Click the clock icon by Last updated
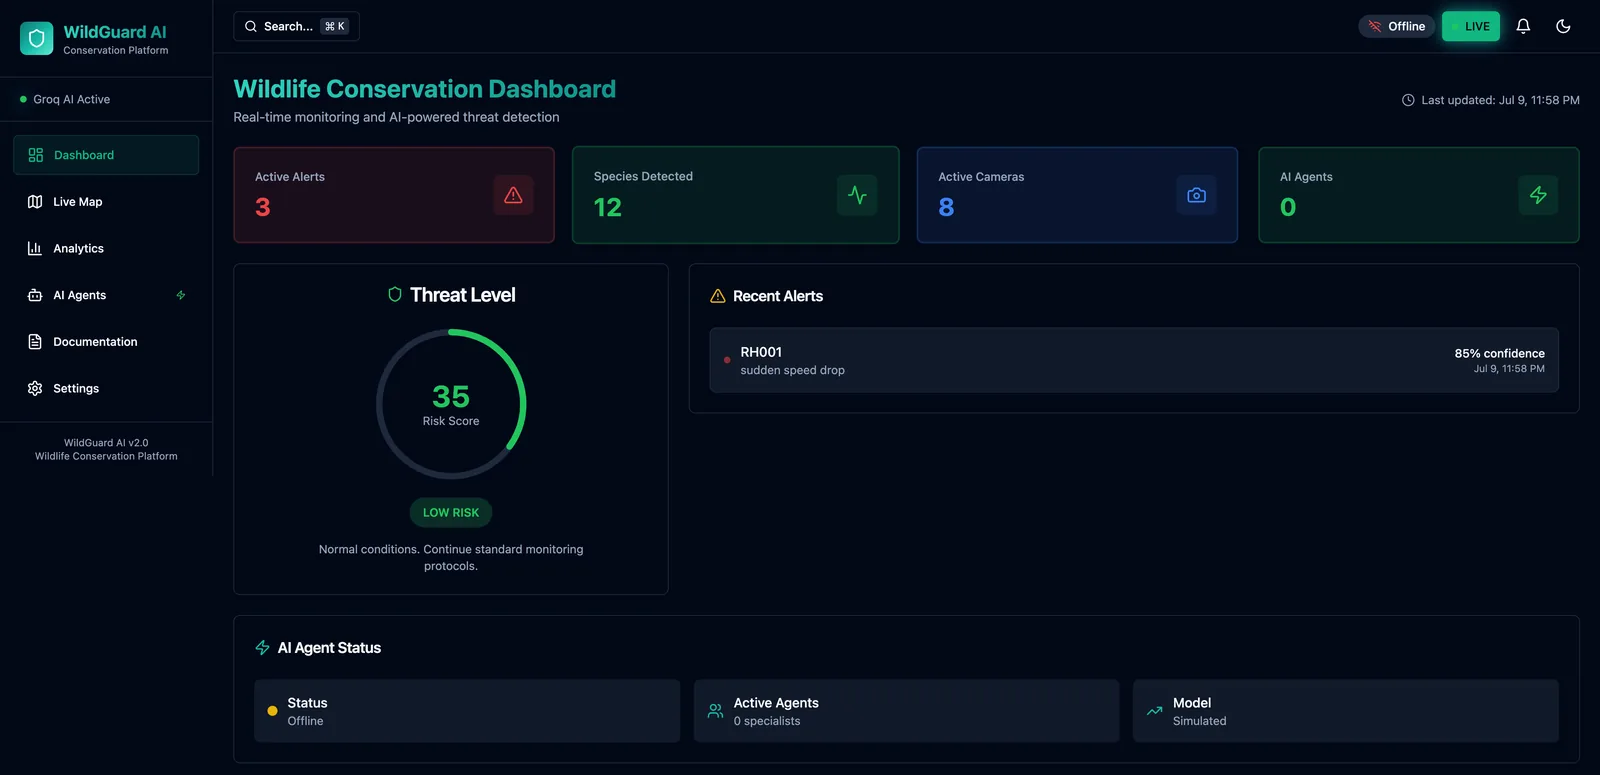Image resolution: width=1600 pixels, height=775 pixels. coord(1408,100)
